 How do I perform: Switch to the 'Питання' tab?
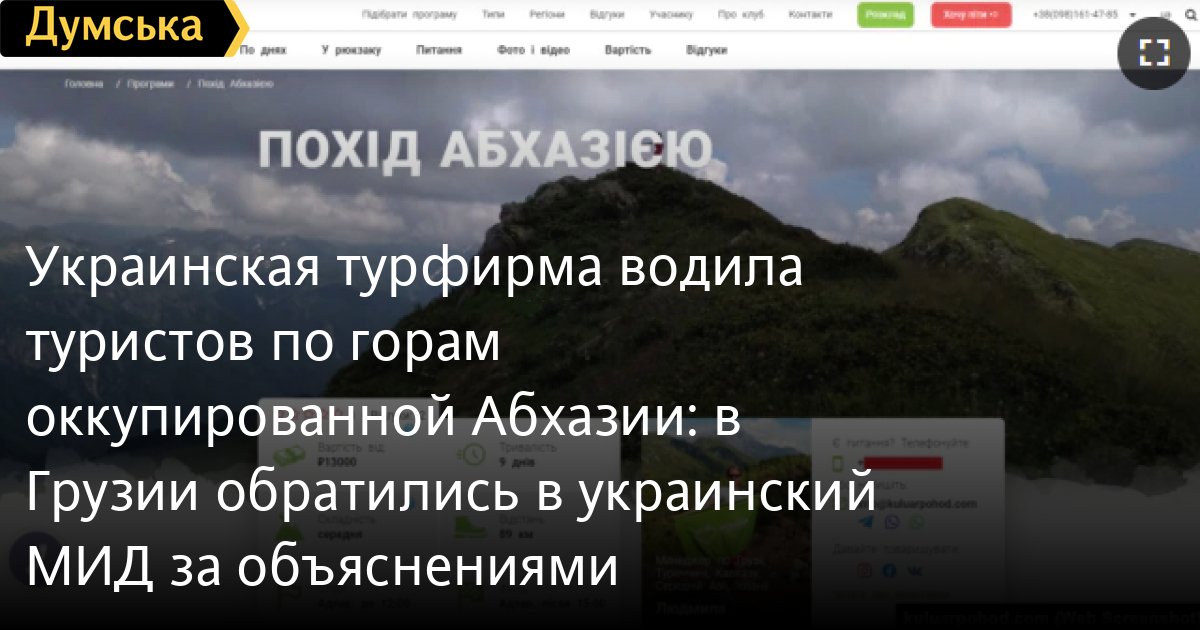(x=439, y=50)
